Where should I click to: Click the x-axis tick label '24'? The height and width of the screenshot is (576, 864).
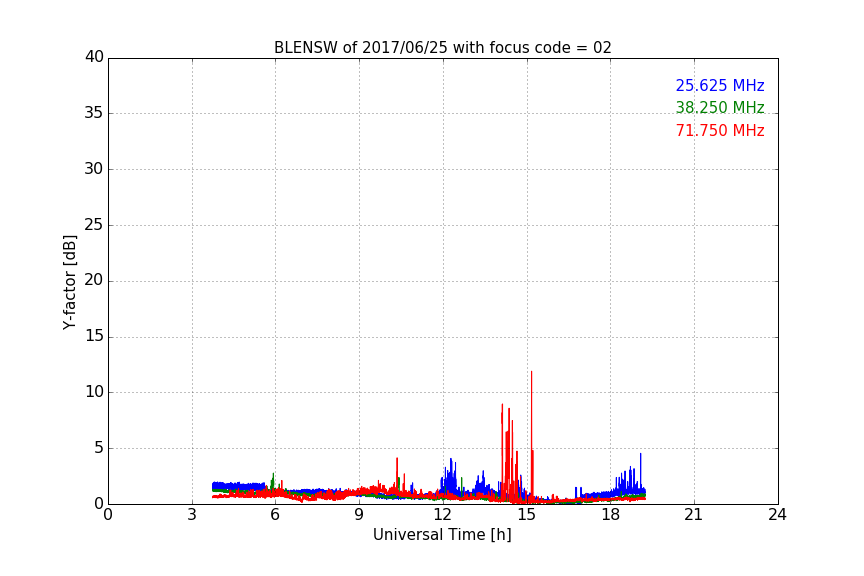(777, 515)
